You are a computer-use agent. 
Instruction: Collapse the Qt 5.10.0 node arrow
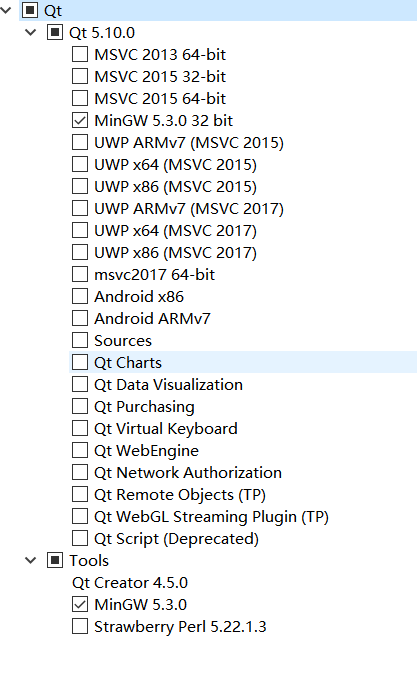point(31,32)
